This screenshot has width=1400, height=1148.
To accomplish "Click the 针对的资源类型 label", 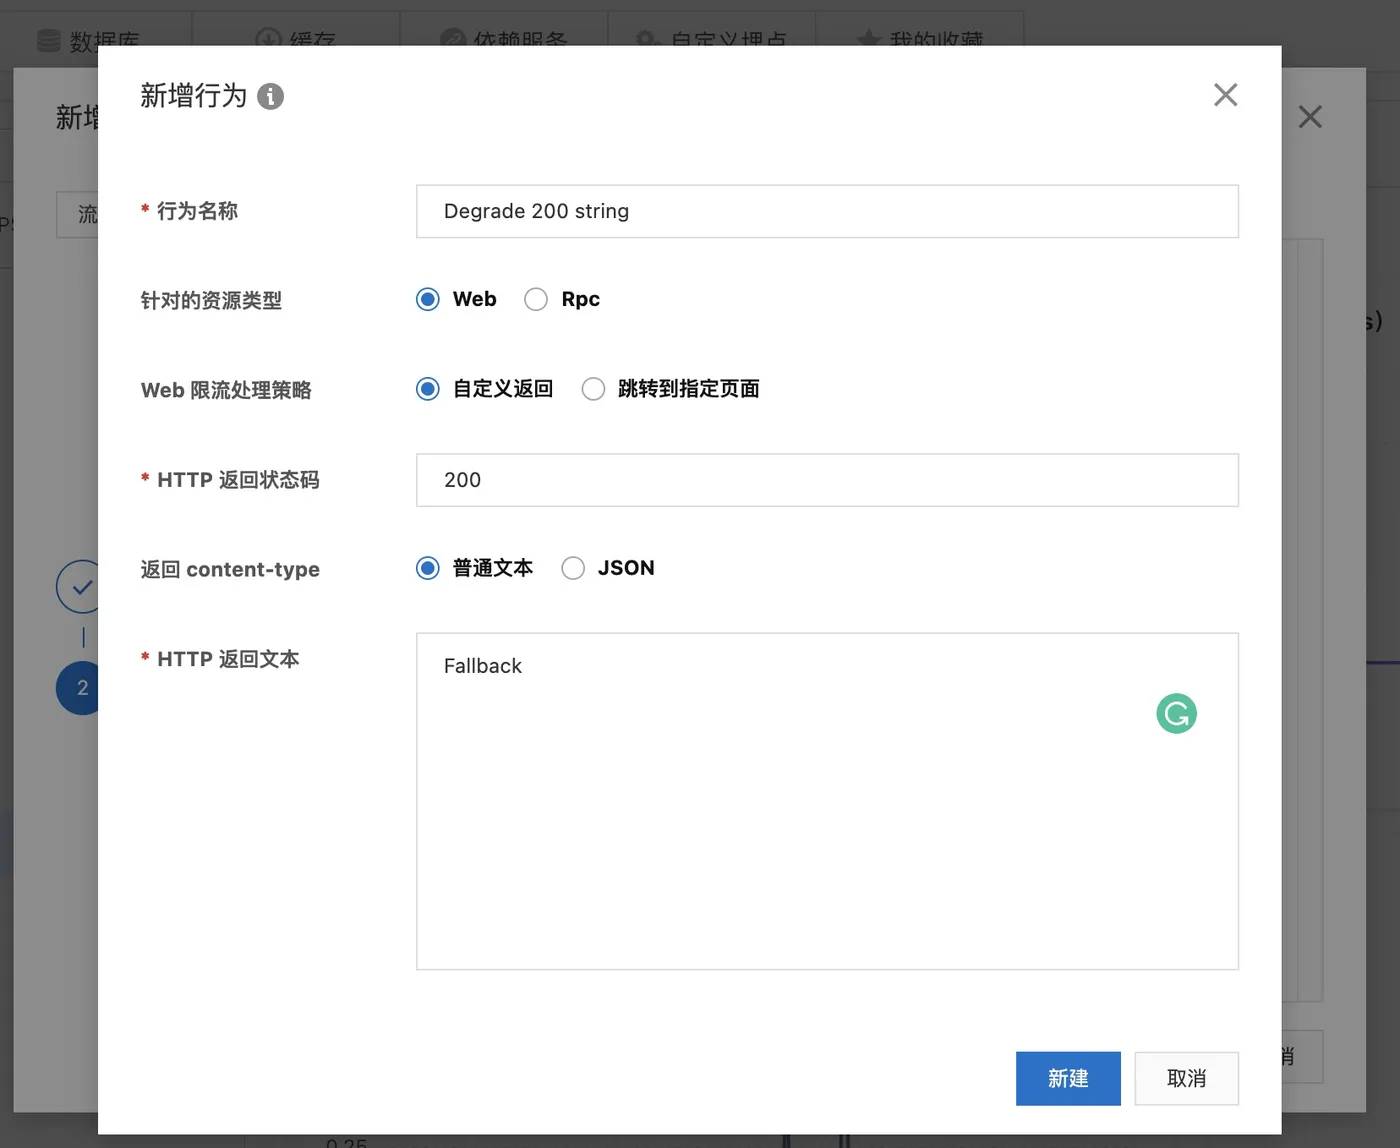I will pos(211,300).
